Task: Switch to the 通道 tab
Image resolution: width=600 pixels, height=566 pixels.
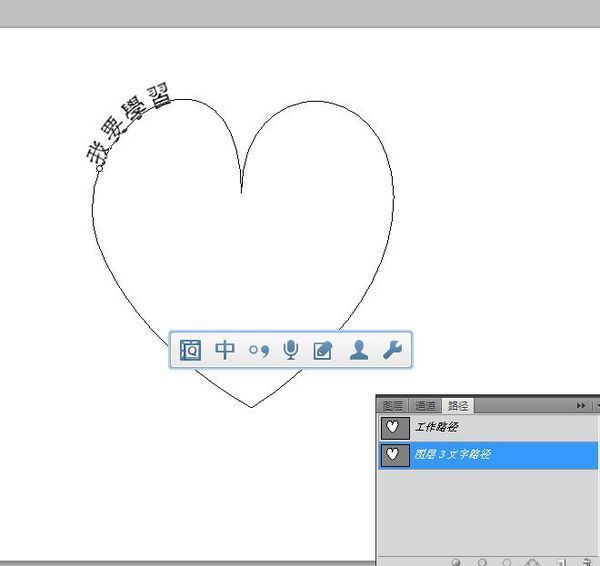Action: coord(426,406)
